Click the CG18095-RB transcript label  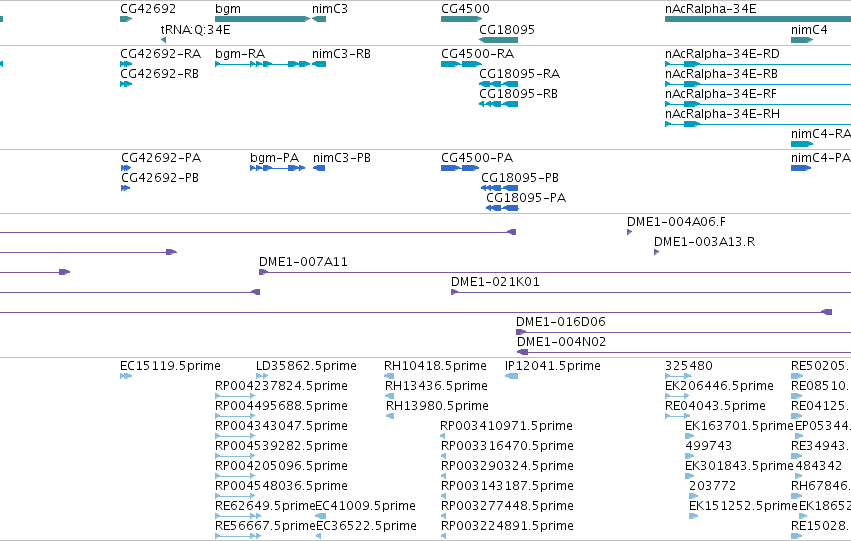point(518,94)
